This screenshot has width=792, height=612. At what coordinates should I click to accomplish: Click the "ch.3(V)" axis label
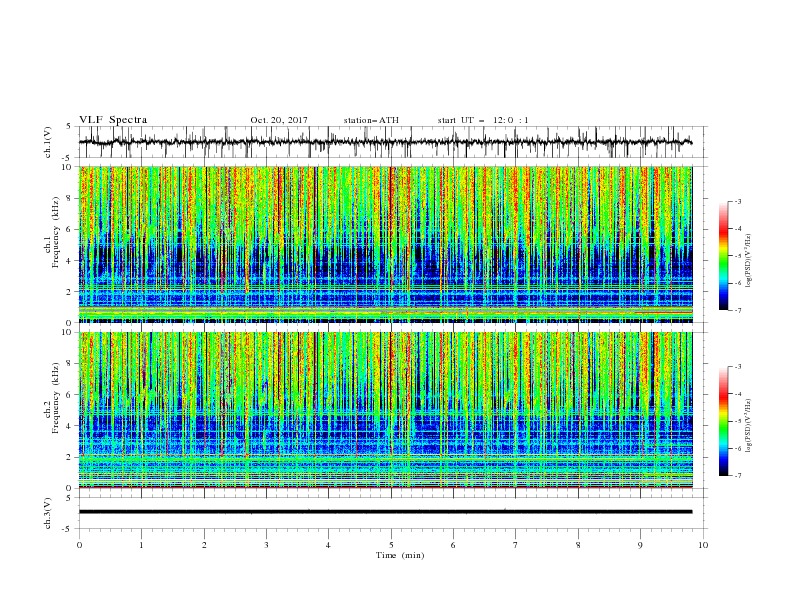click(x=48, y=513)
